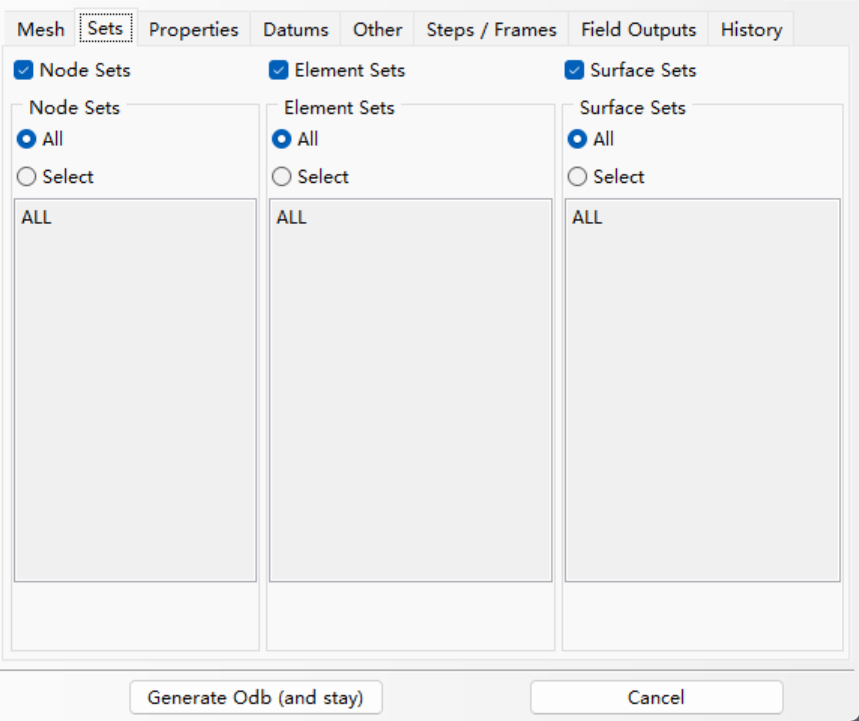Go to the Datums tab
859x721 pixels.
coord(296,30)
